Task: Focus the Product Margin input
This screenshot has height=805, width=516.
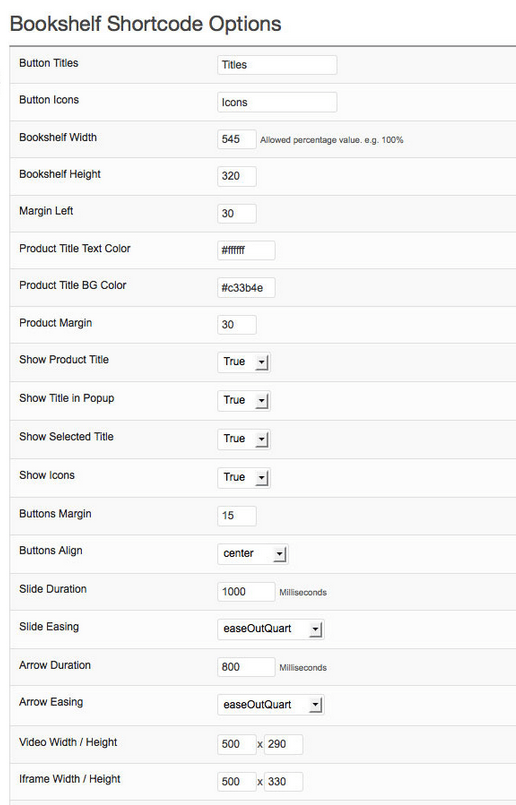Action: pos(237,325)
